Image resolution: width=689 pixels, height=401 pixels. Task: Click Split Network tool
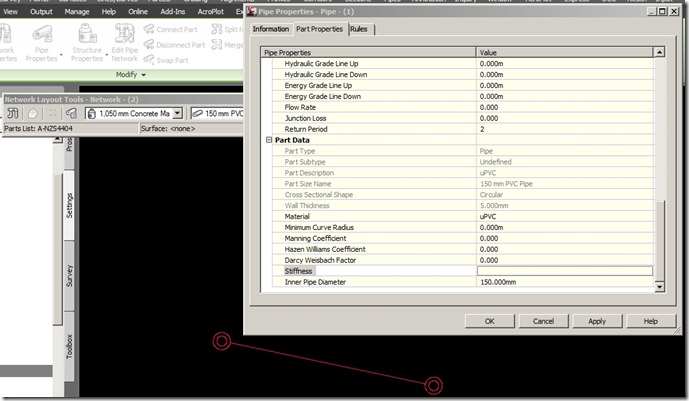[227, 29]
